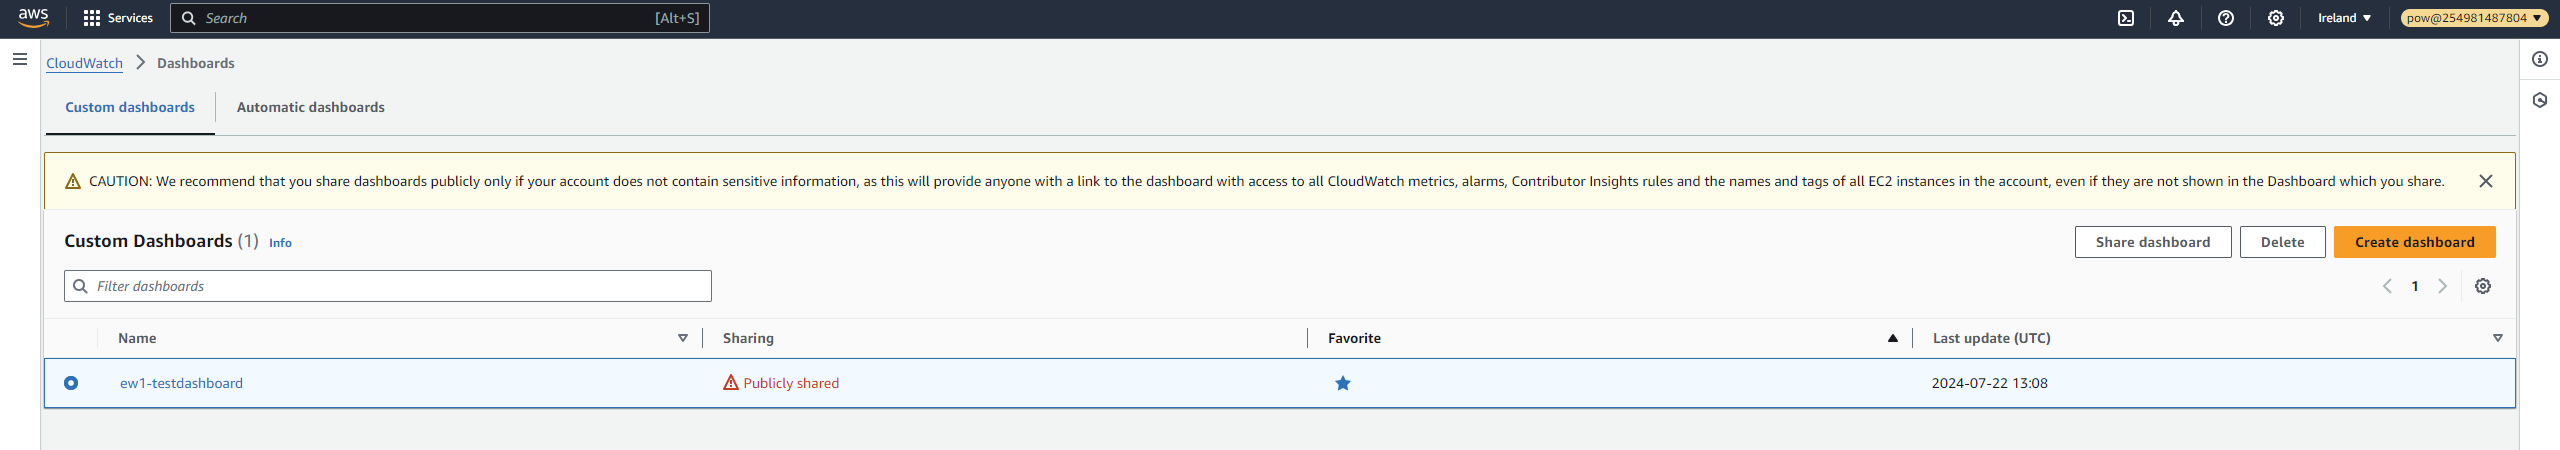
Task: Open the top bar settings gear
Action: pos(2276,18)
